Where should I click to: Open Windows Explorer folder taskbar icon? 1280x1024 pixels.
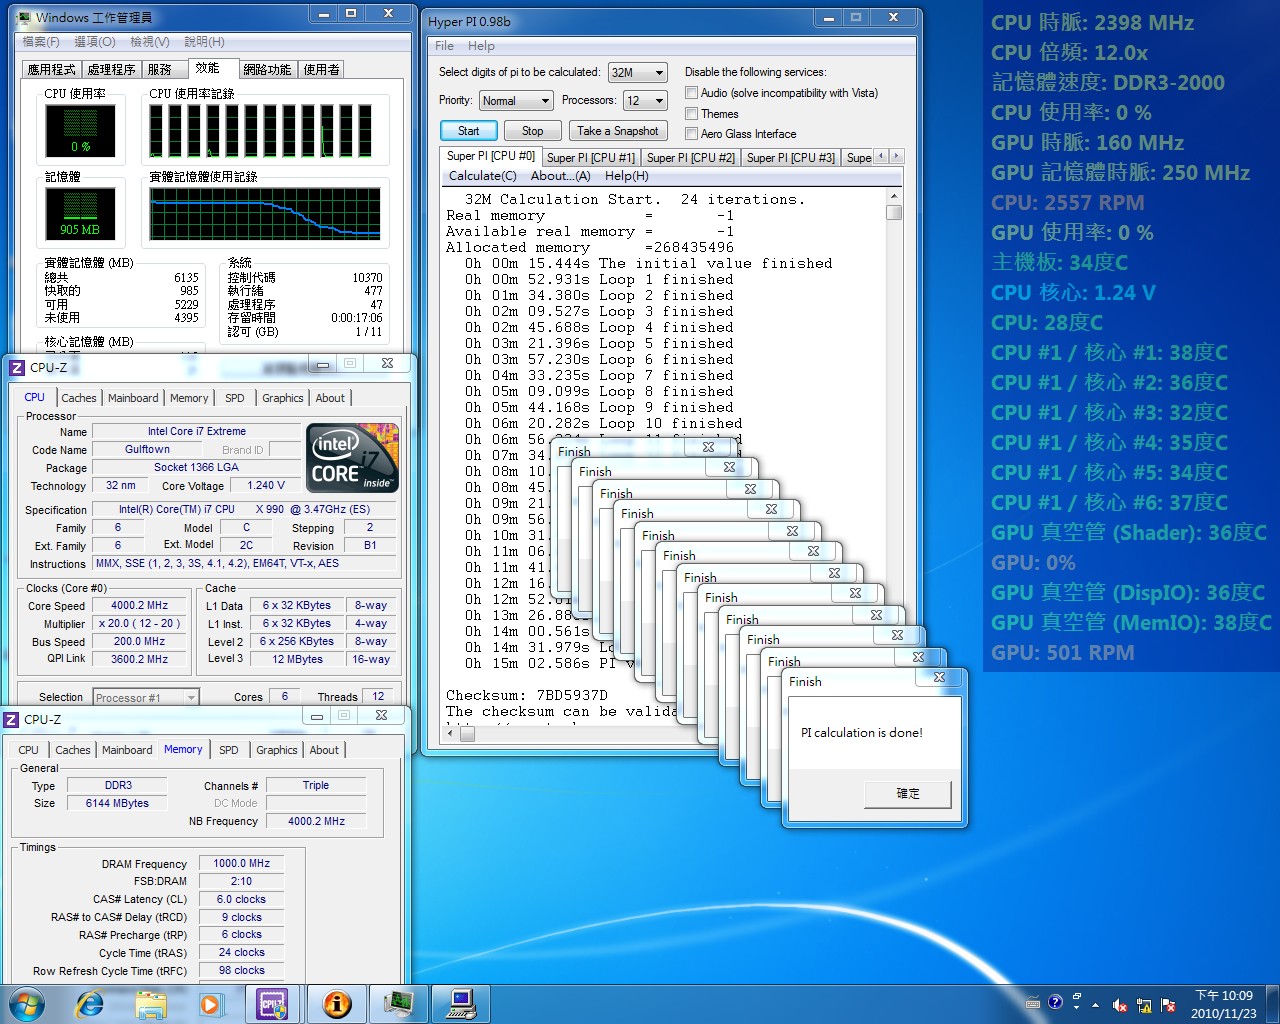point(150,1003)
